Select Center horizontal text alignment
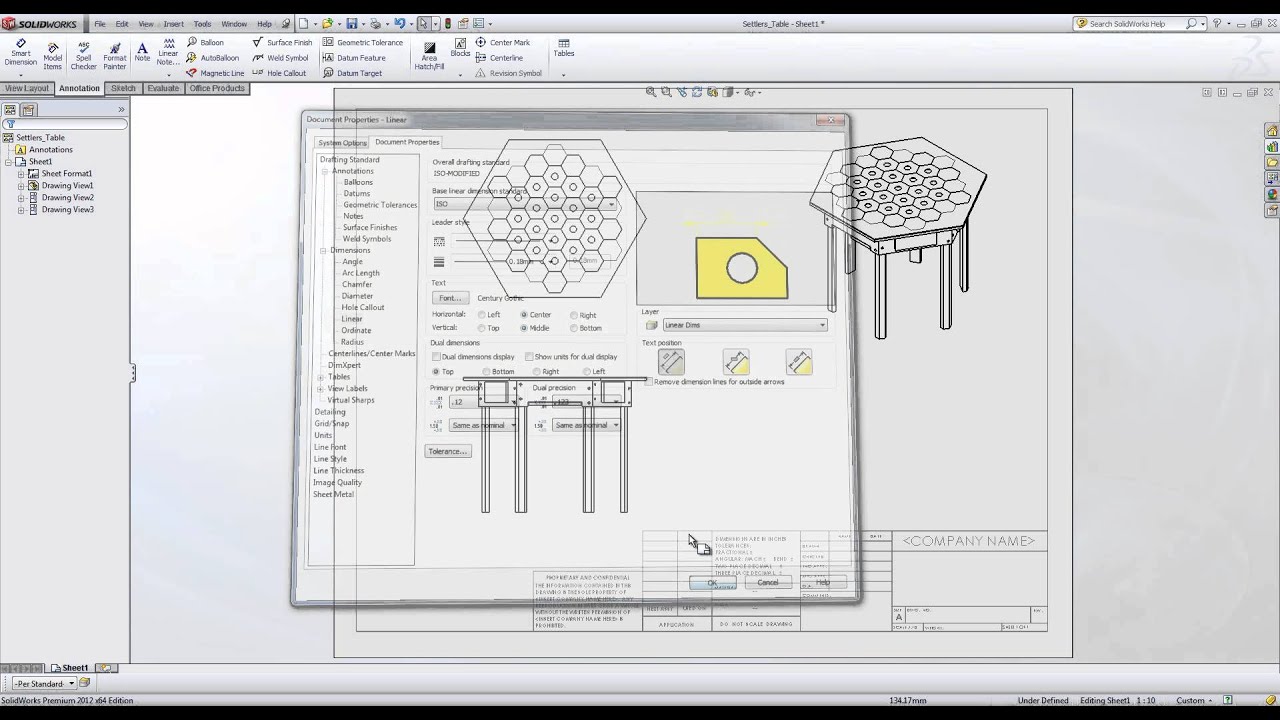 click(524, 315)
